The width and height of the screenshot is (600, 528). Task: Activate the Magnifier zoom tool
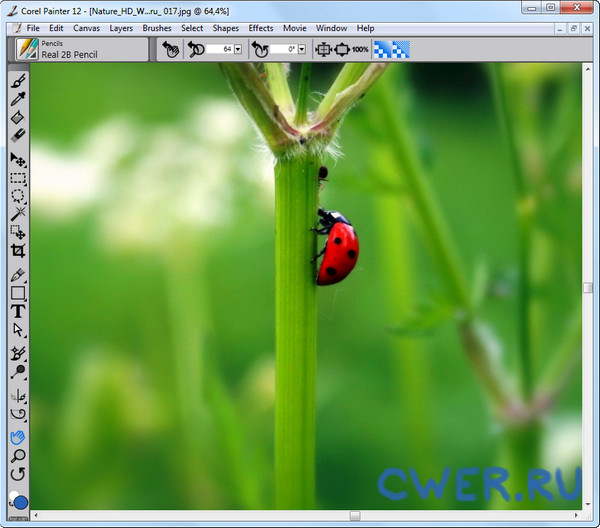(18, 456)
